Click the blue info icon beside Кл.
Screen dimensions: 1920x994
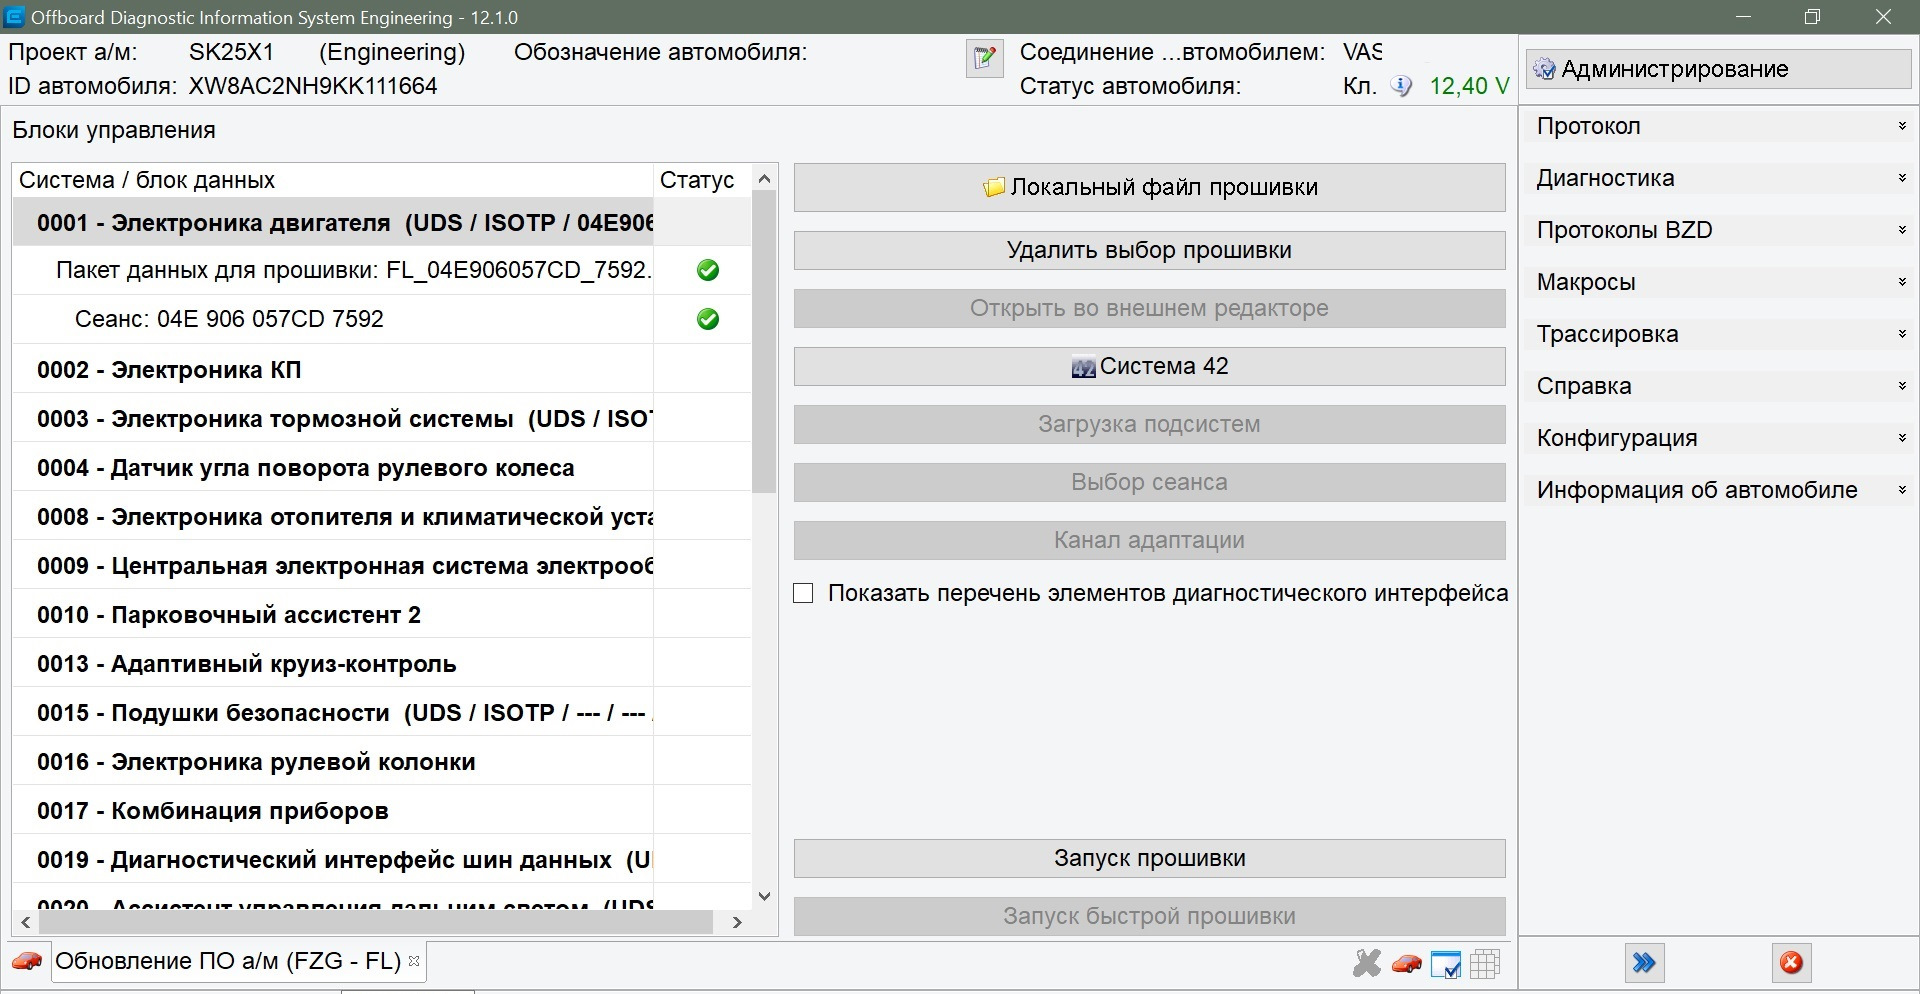point(1402,86)
